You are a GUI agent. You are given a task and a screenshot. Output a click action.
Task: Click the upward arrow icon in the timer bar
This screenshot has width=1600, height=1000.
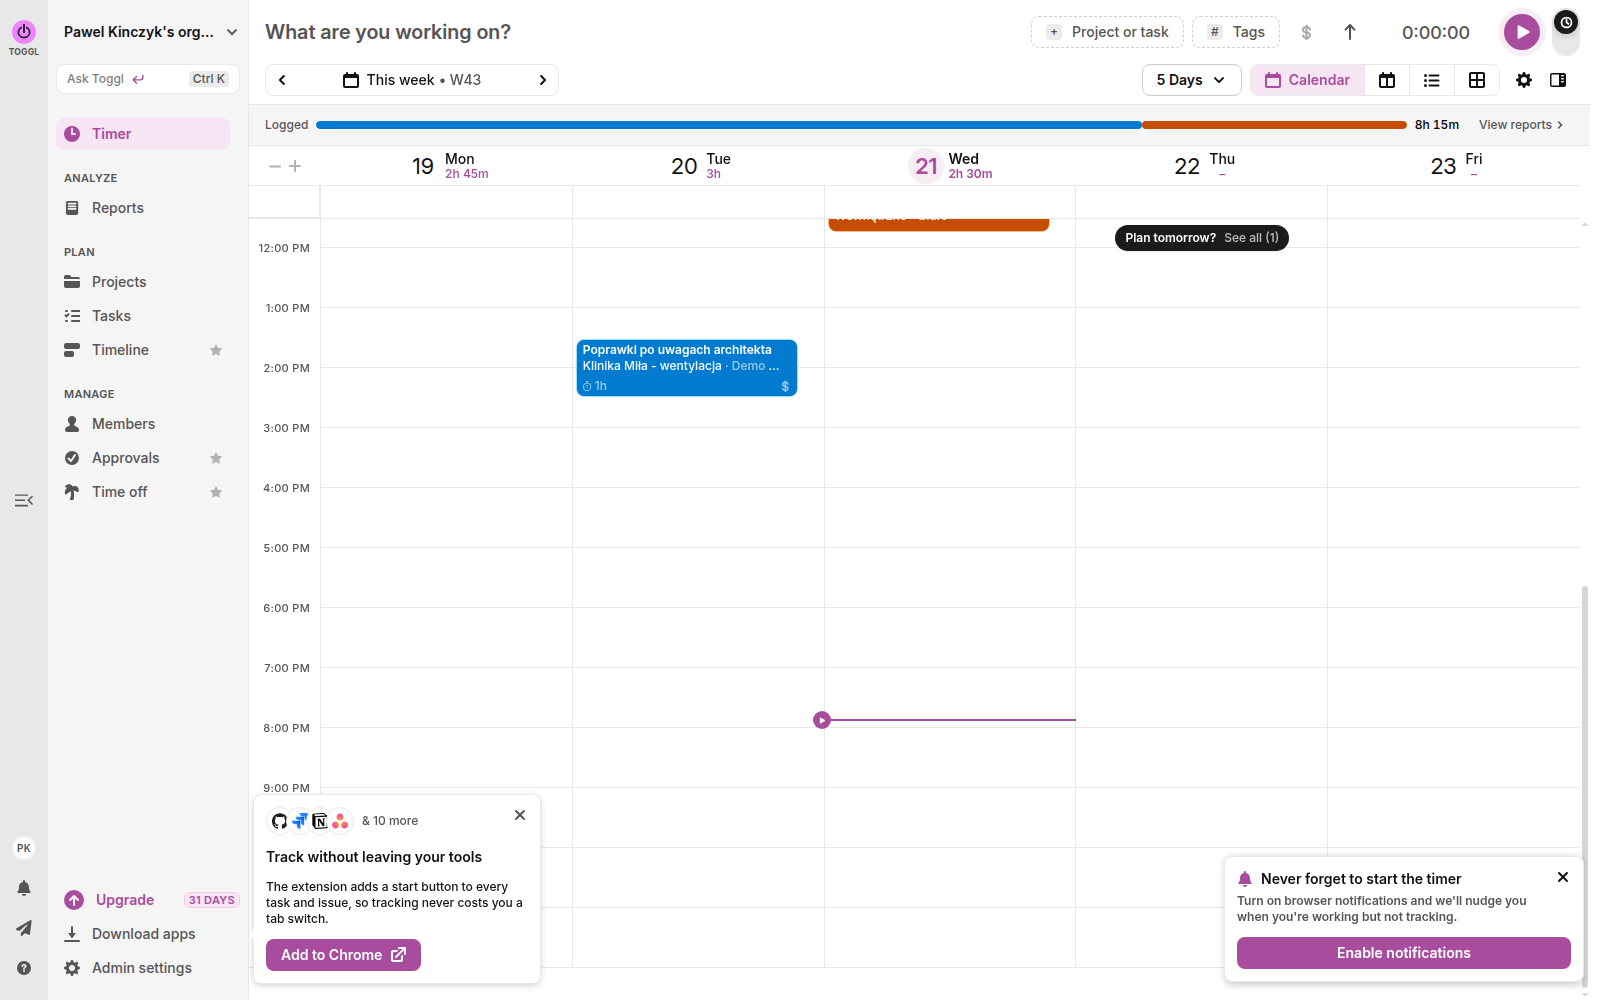click(1350, 32)
